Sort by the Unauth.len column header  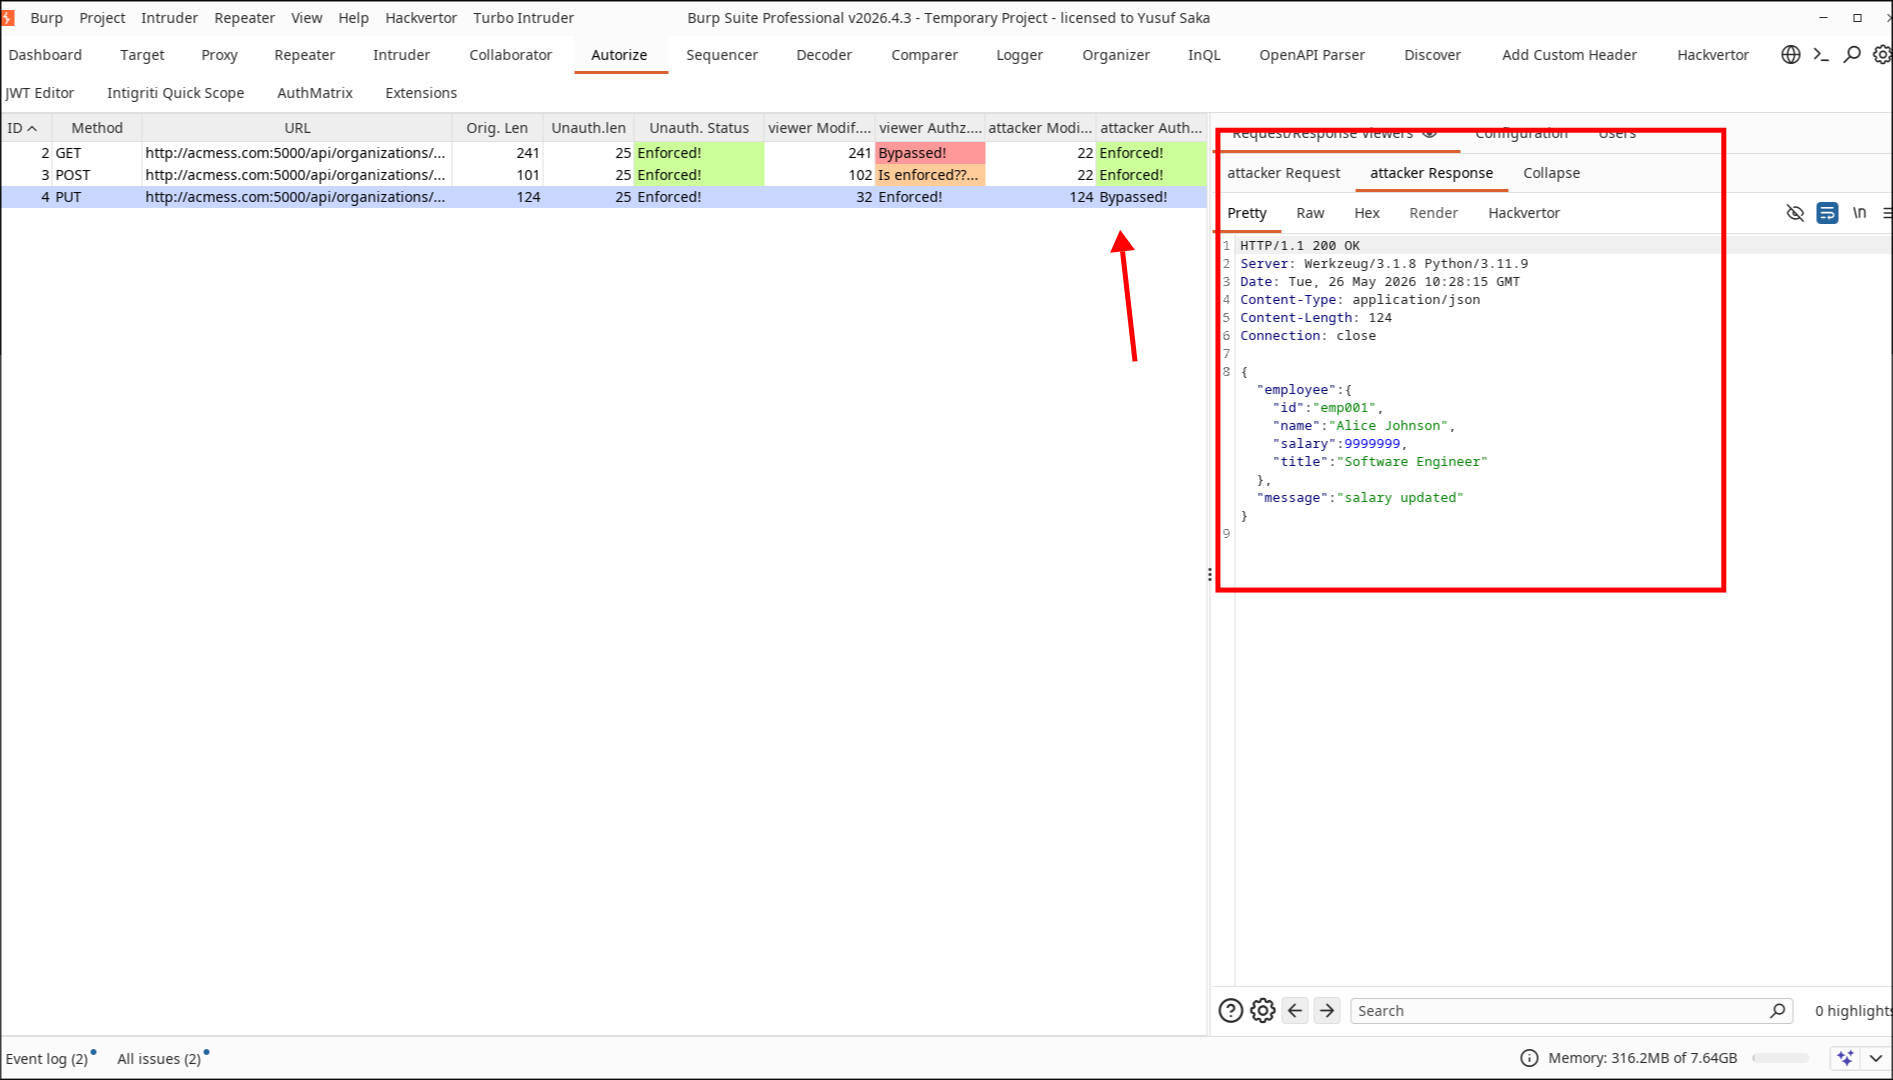pyautogui.click(x=588, y=128)
